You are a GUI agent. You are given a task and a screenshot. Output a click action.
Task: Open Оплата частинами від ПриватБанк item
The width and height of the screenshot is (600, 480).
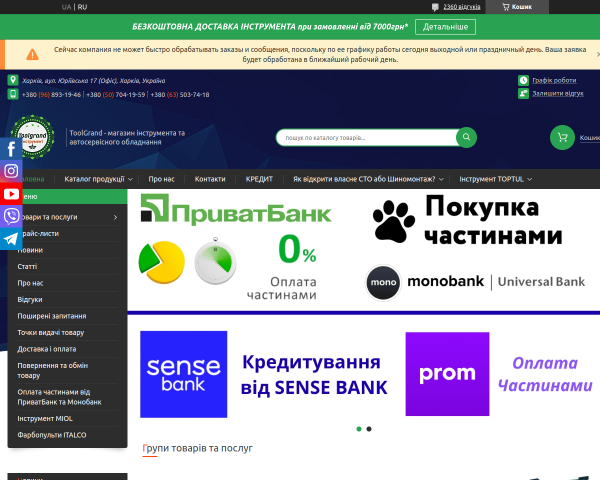click(x=59, y=397)
